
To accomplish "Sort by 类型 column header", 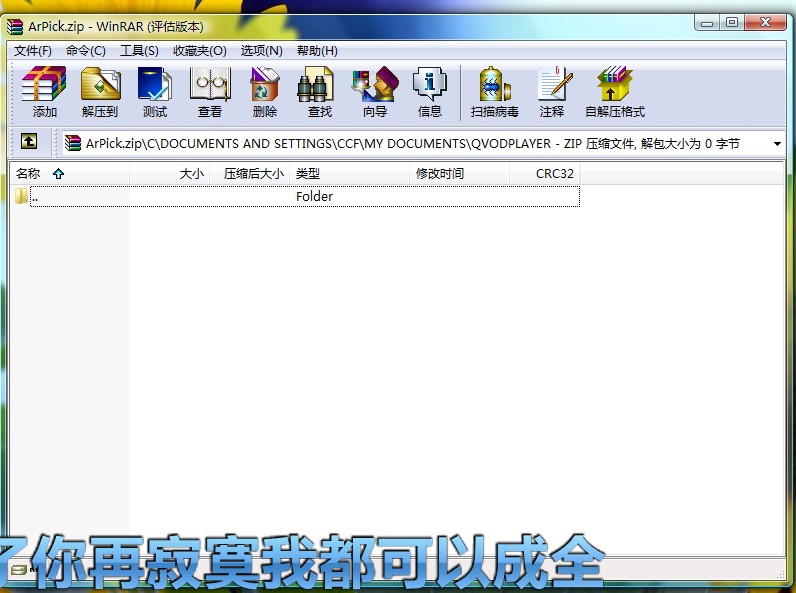I will 349,174.
